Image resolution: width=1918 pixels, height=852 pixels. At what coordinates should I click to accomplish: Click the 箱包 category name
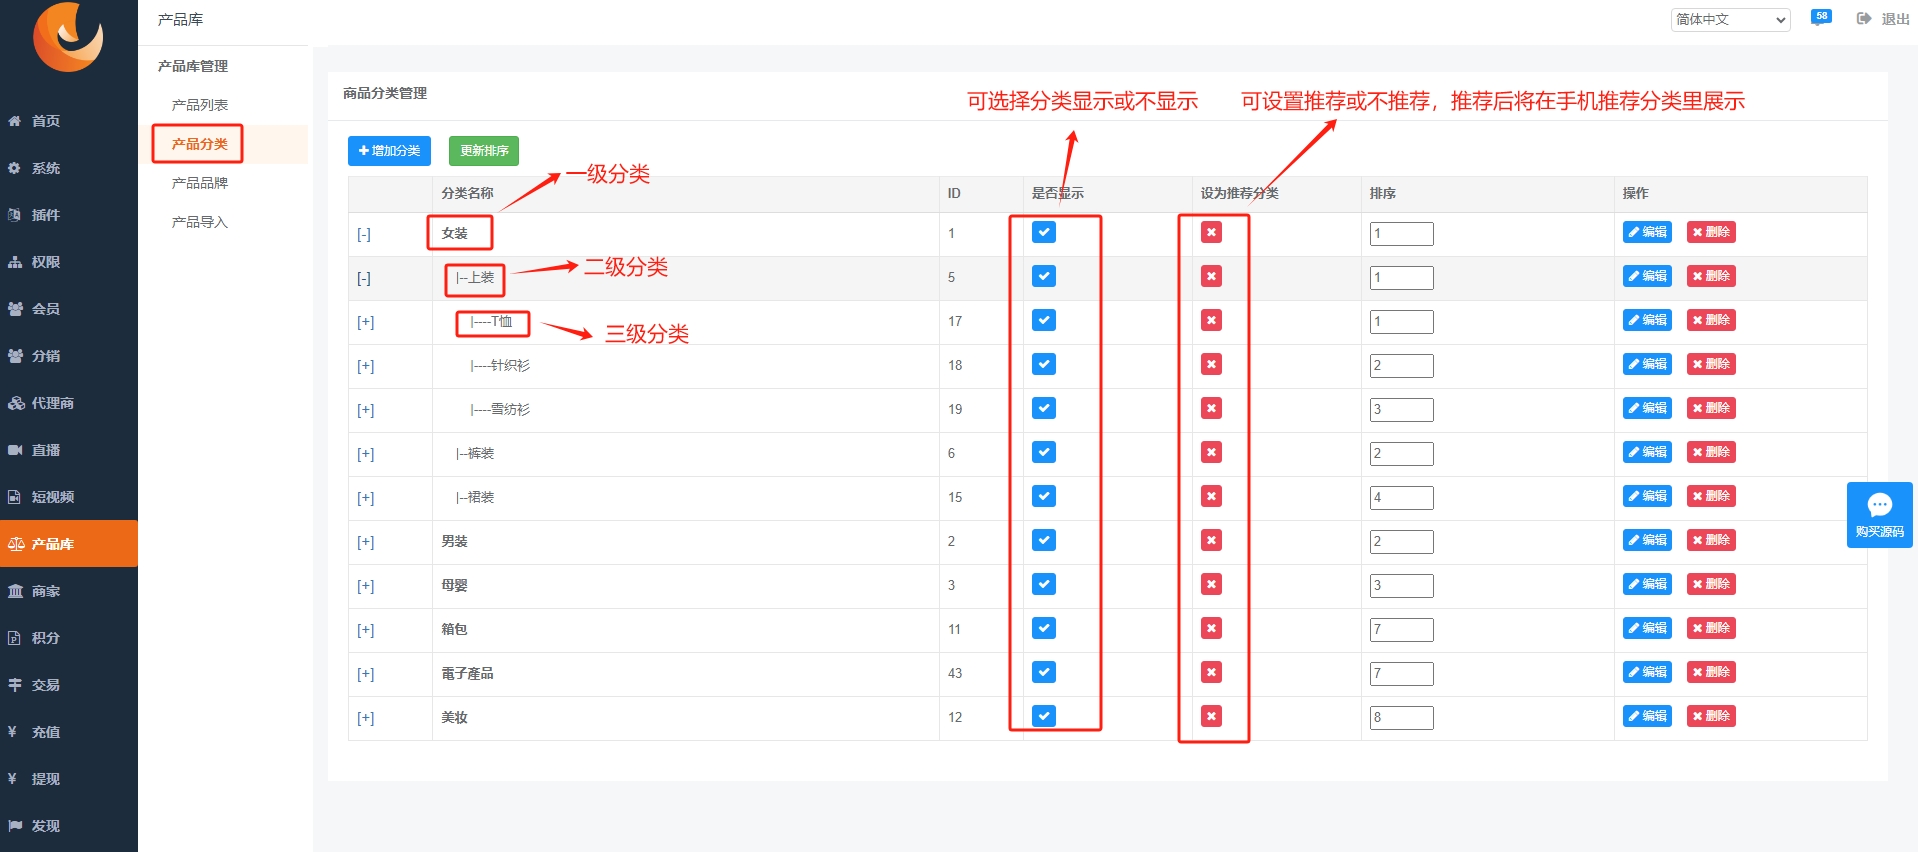(454, 630)
